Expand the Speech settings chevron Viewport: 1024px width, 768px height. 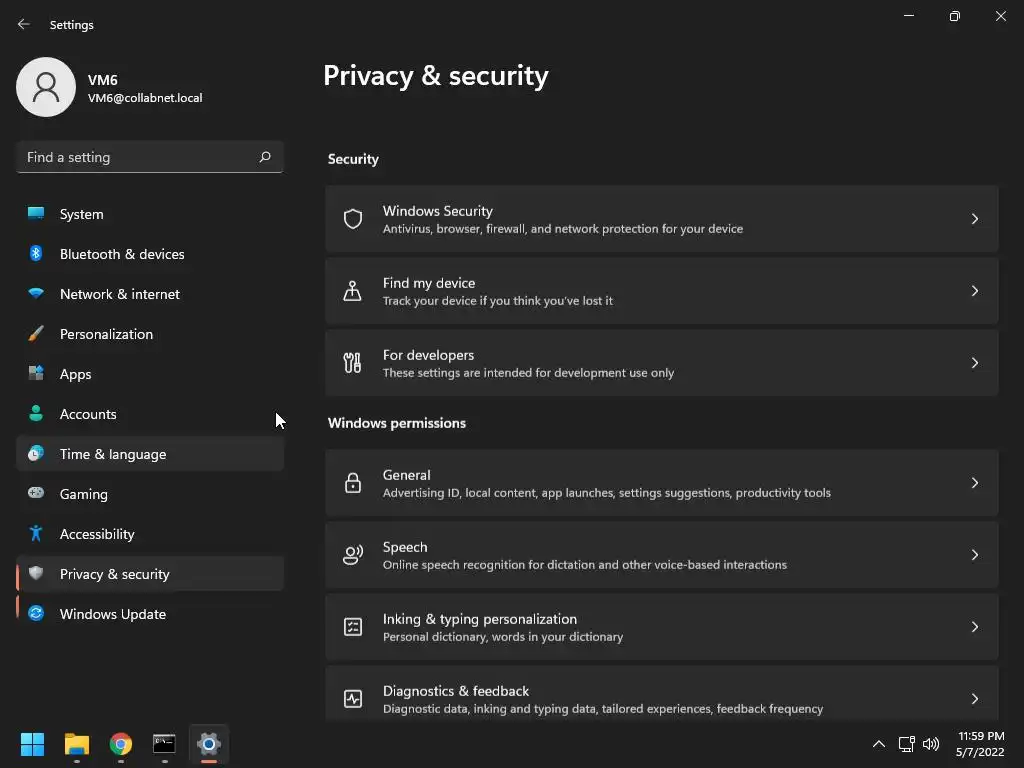click(975, 555)
